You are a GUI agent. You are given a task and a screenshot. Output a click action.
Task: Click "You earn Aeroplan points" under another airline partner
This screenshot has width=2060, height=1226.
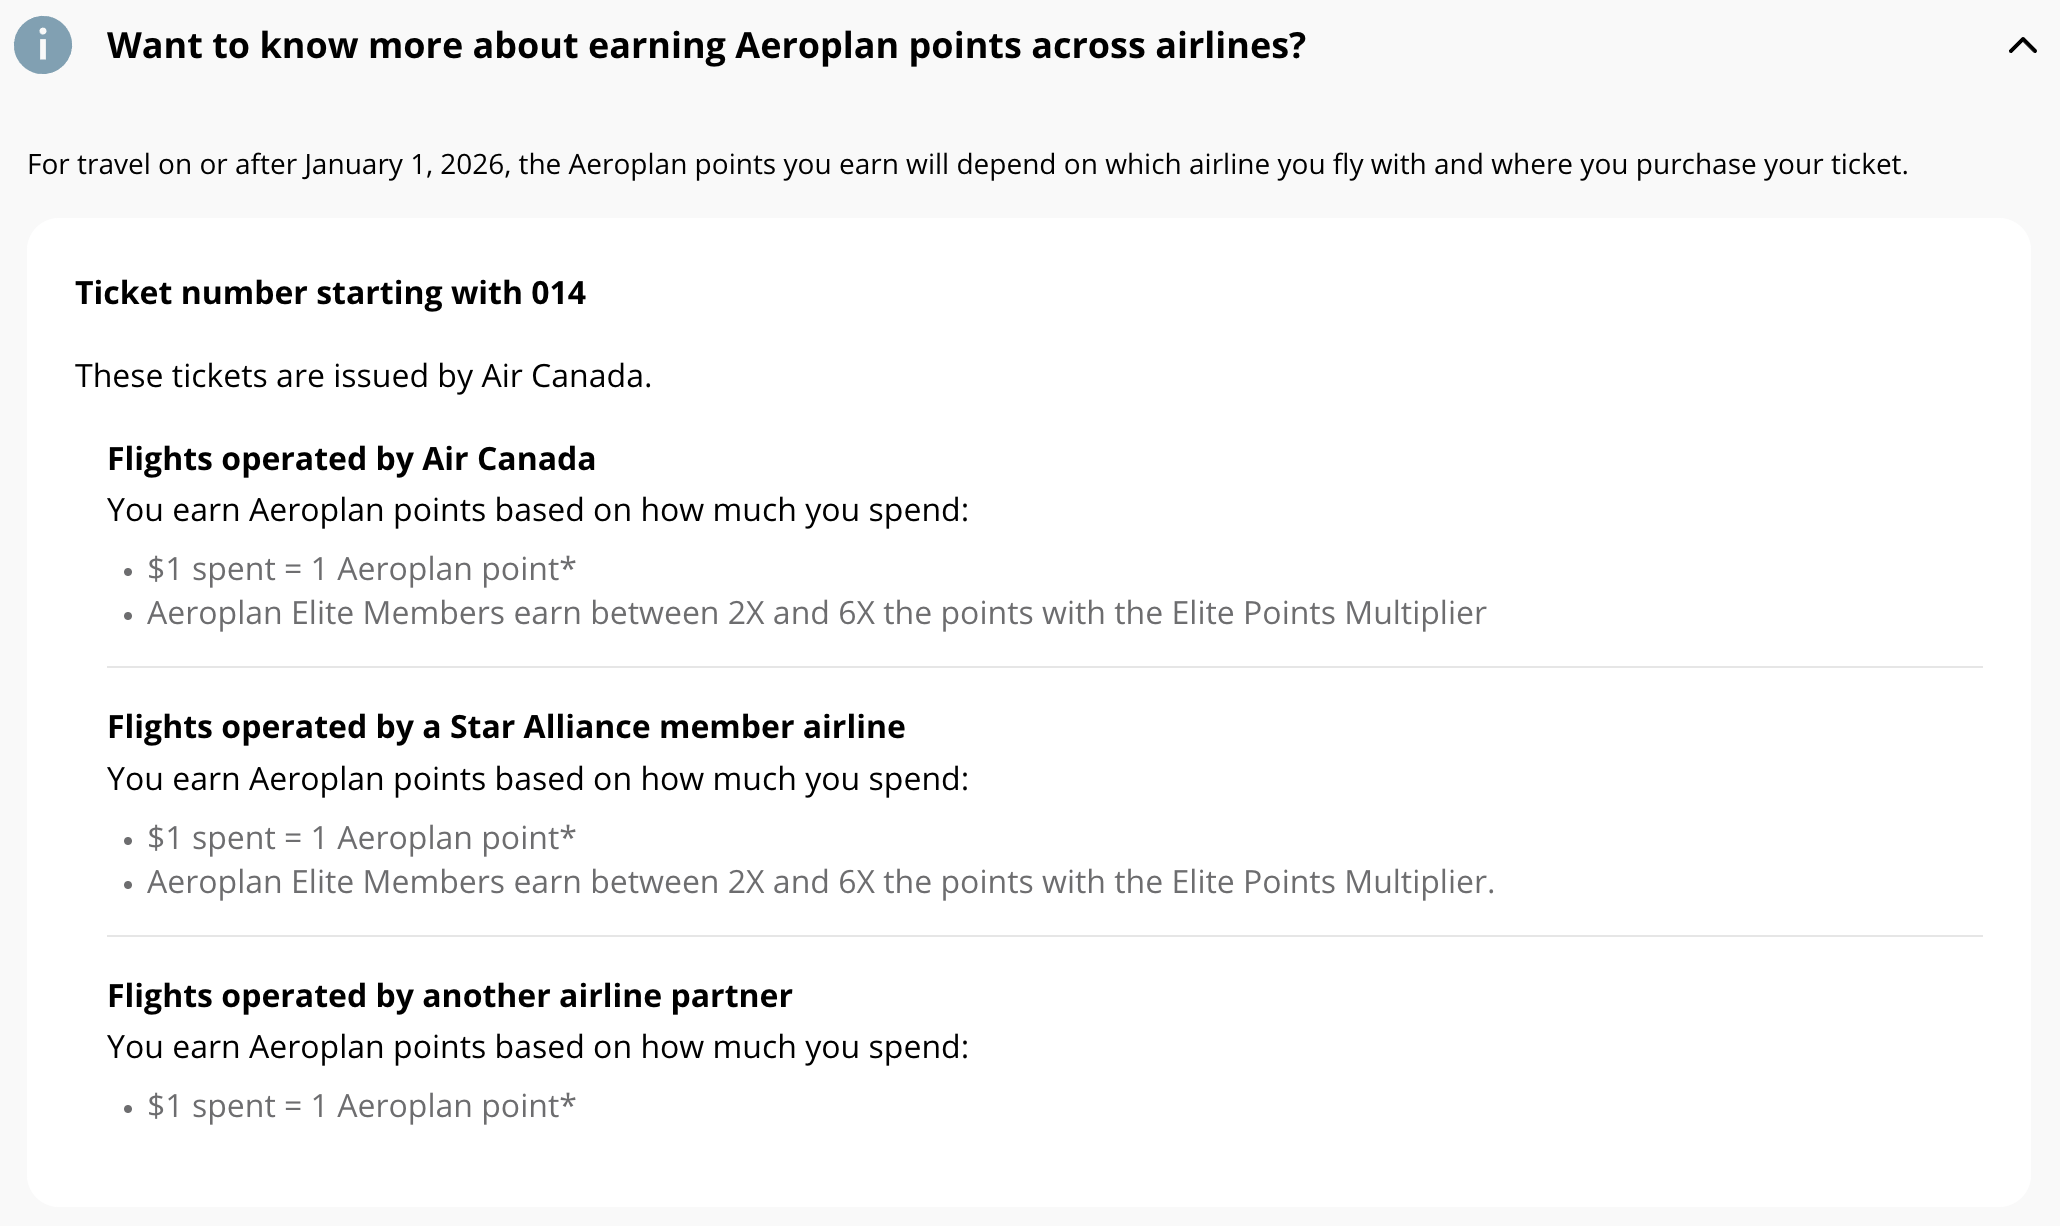coord(538,1047)
